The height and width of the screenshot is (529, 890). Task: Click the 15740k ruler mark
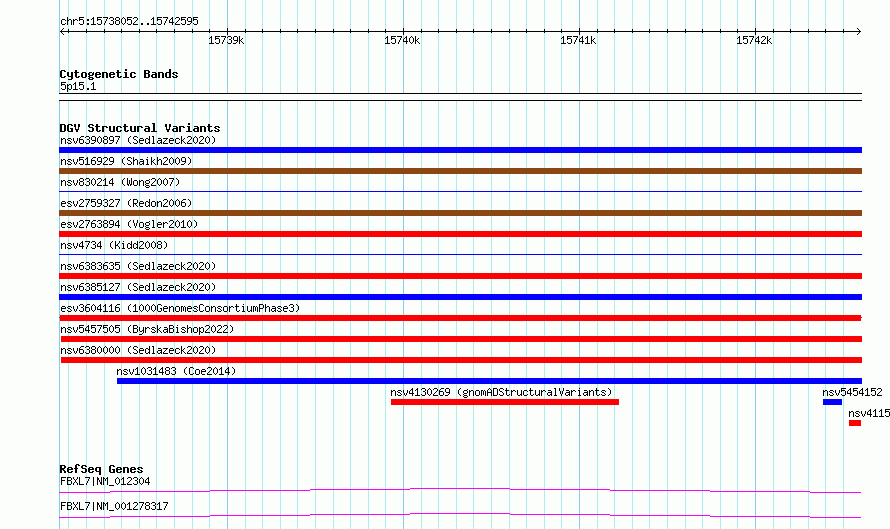pos(402,40)
